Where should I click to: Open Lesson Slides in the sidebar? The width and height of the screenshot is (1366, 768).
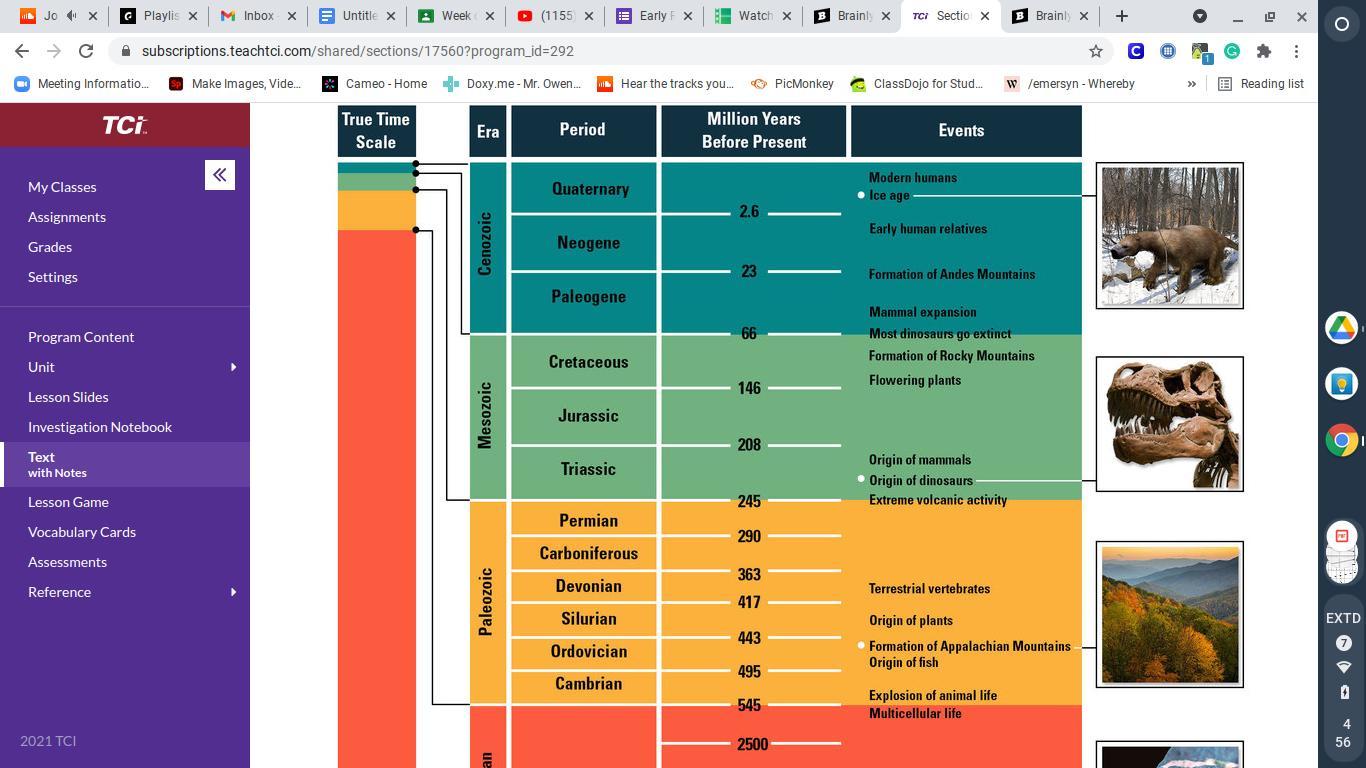click(68, 397)
